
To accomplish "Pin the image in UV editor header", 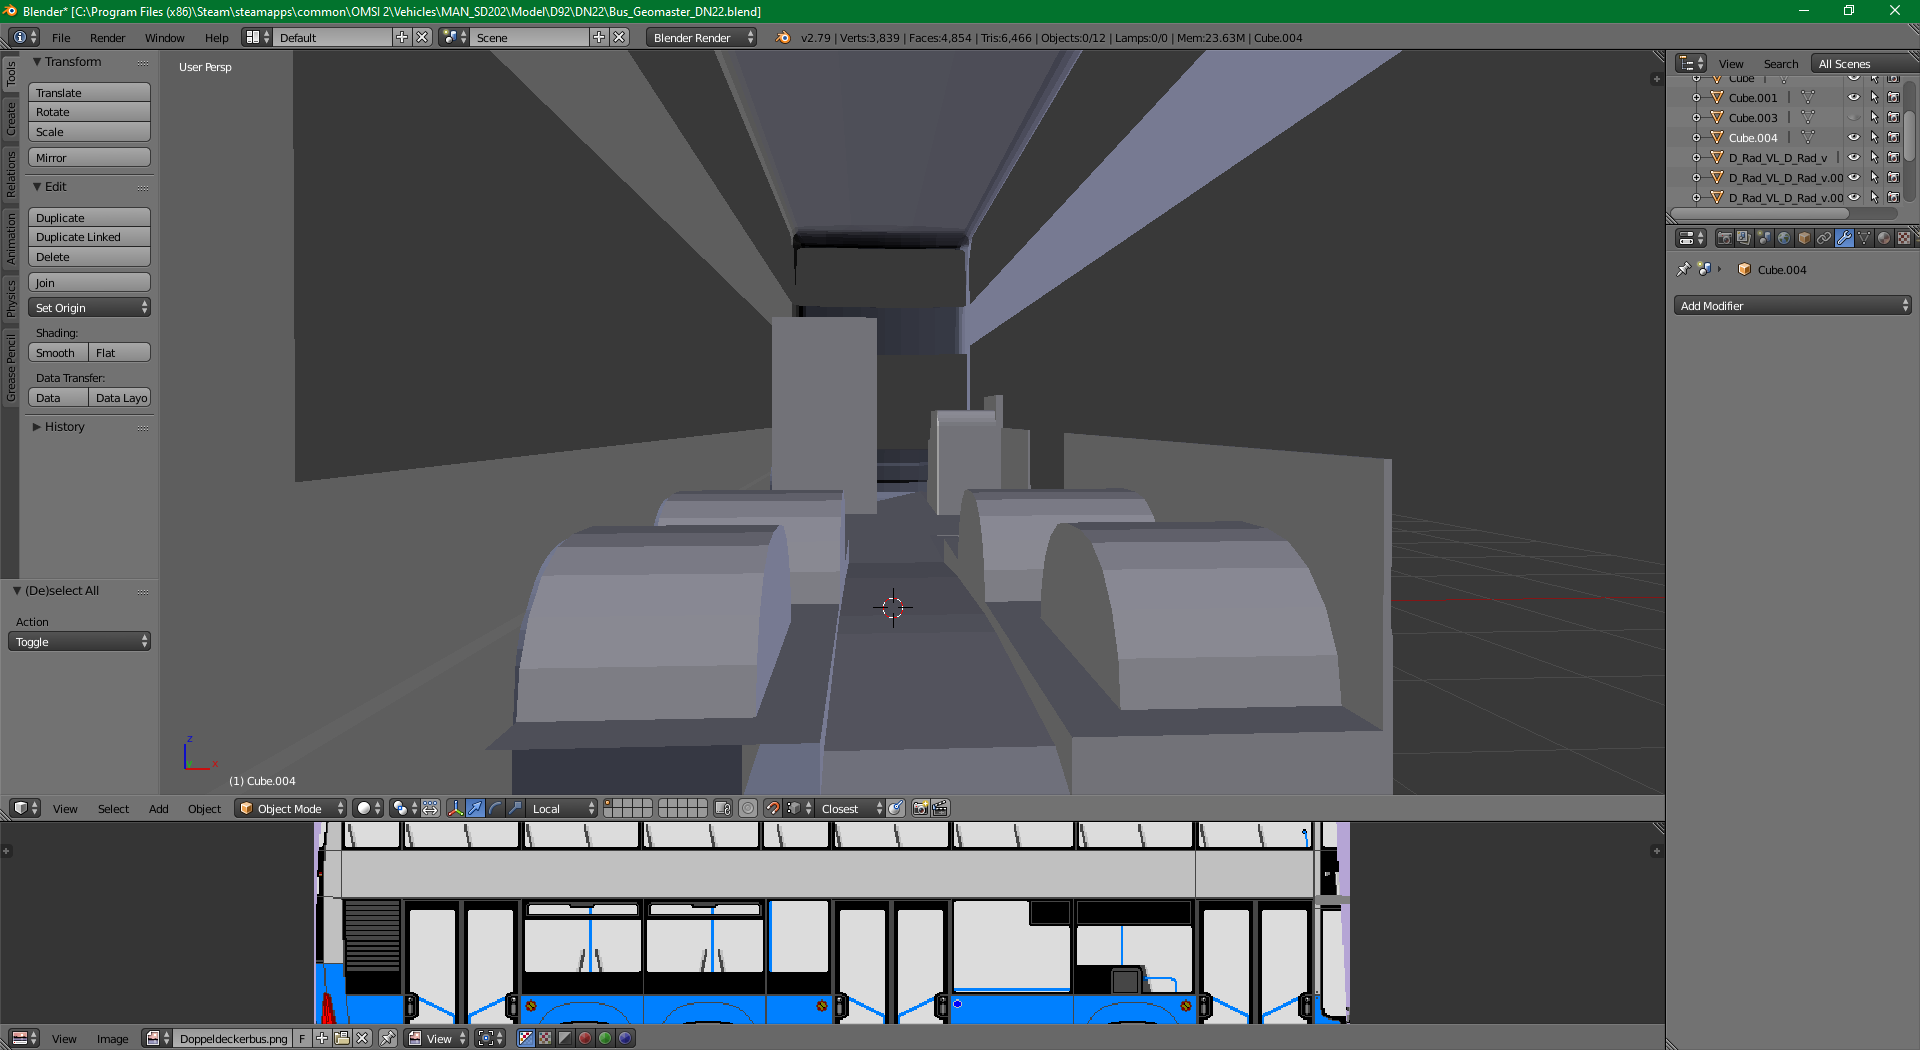I will (x=388, y=1038).
